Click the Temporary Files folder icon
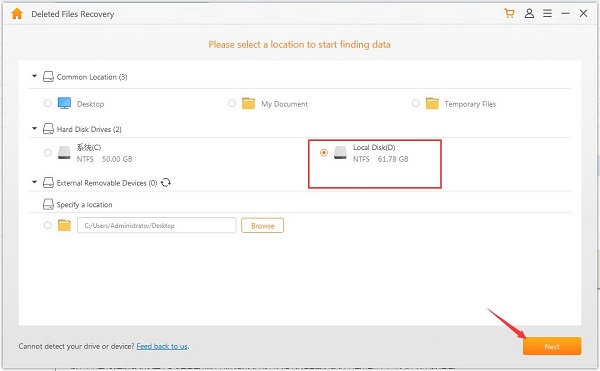The width and height of the screenshot is (600, 371). tap(432, 103)
